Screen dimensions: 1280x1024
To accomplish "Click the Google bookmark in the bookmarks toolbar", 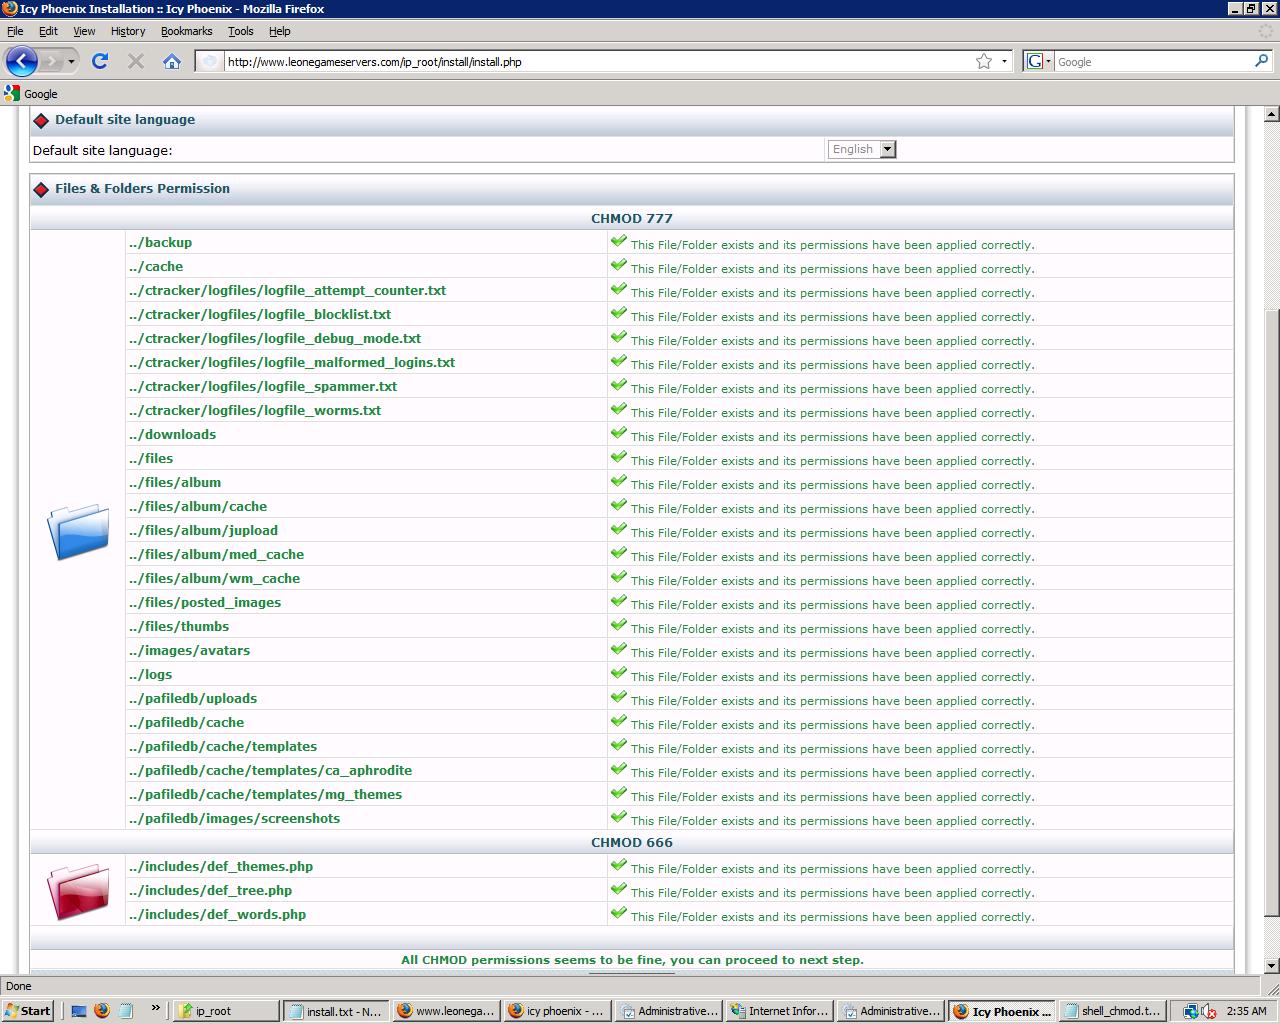I will click(x=31, y=94).
